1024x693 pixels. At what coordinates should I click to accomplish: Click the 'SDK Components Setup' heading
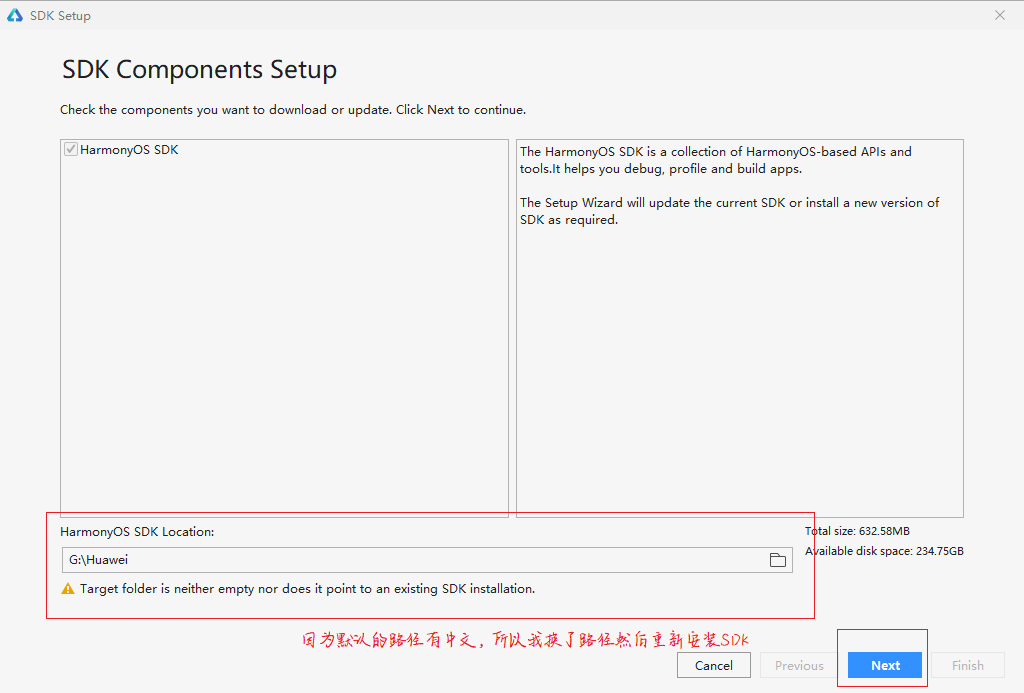click(199, 69)
